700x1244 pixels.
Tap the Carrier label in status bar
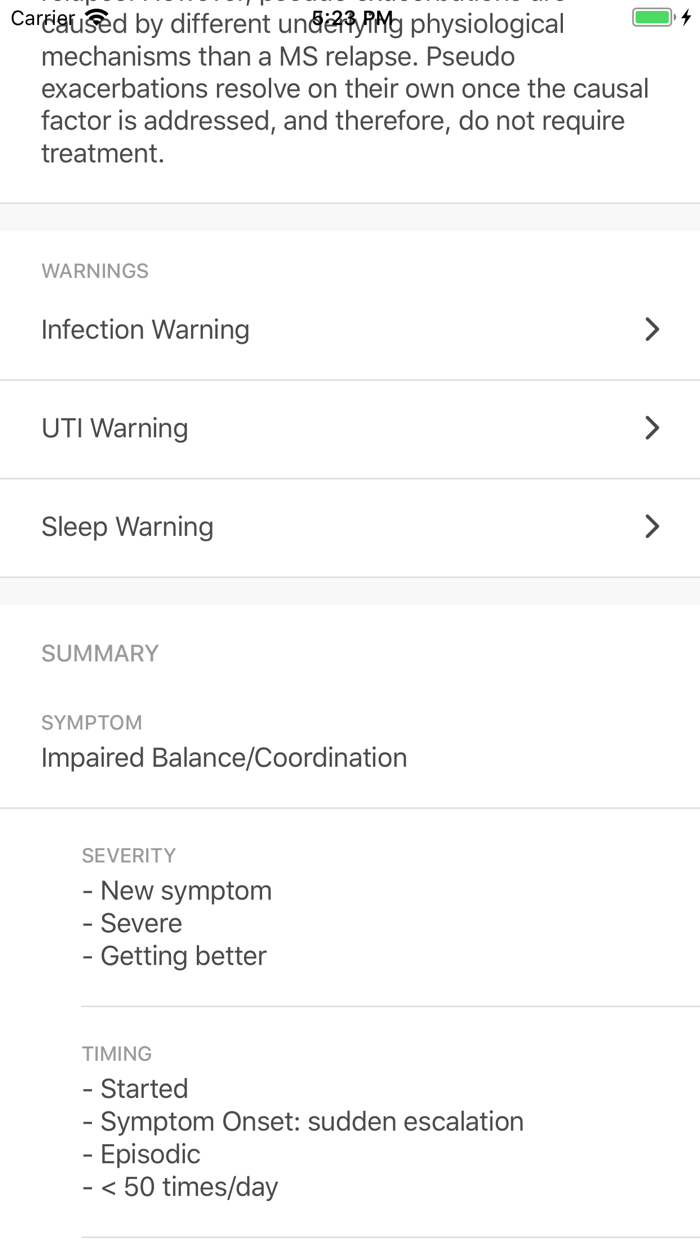coord(40,17)
